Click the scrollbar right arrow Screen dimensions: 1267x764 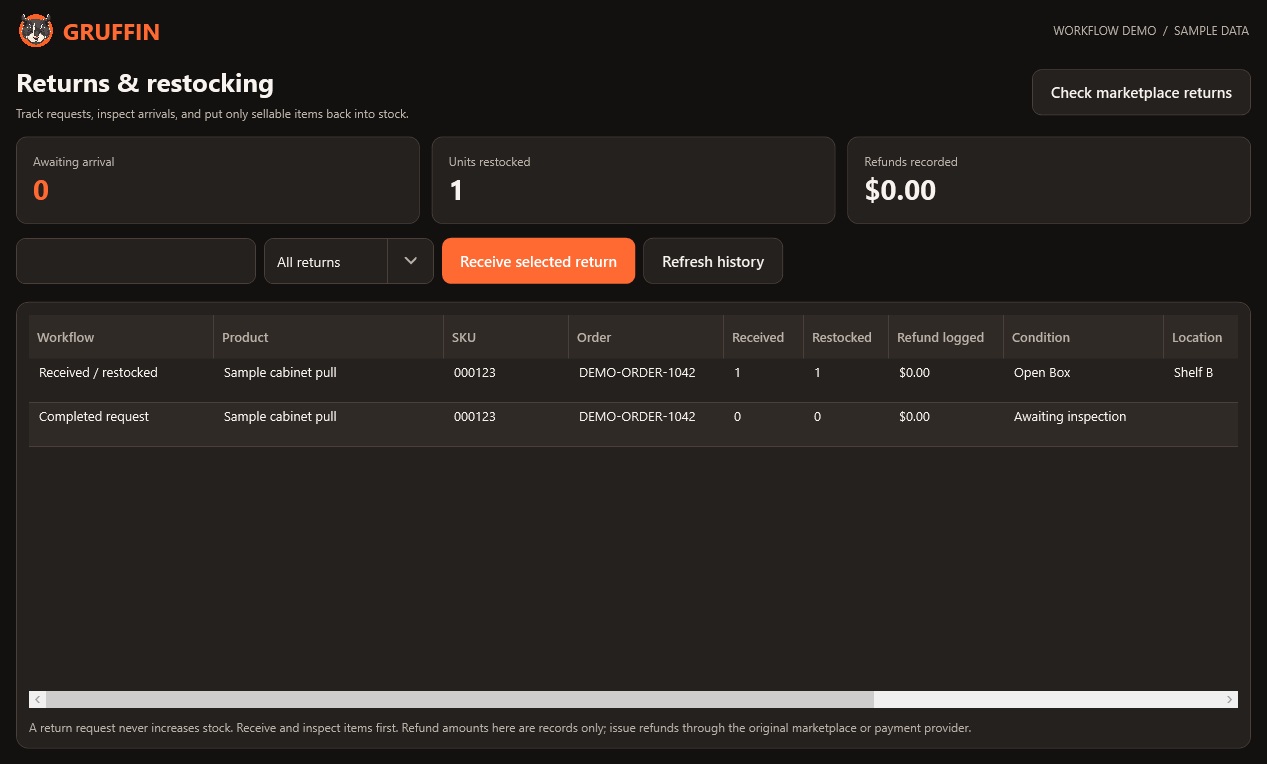pyautogui.click(x=1230, y=699)
